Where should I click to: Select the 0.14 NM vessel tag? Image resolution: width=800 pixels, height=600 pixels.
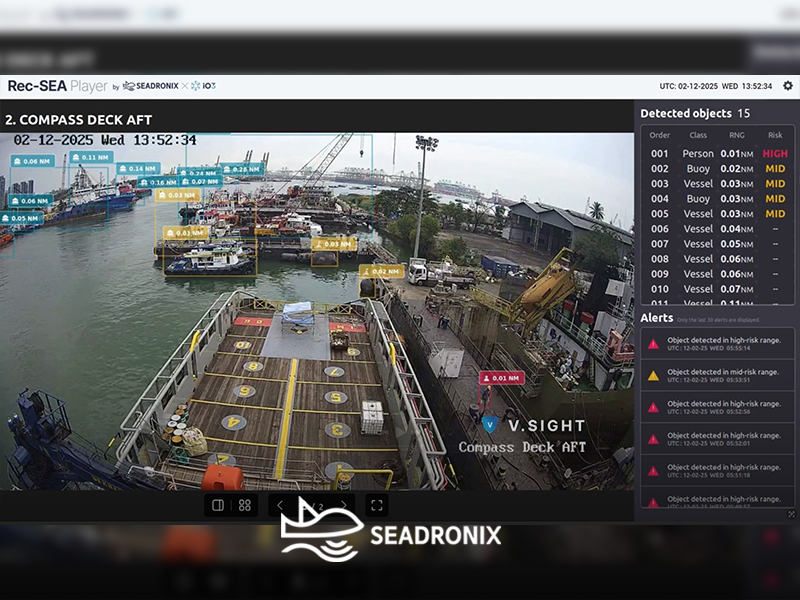[138, 168]
